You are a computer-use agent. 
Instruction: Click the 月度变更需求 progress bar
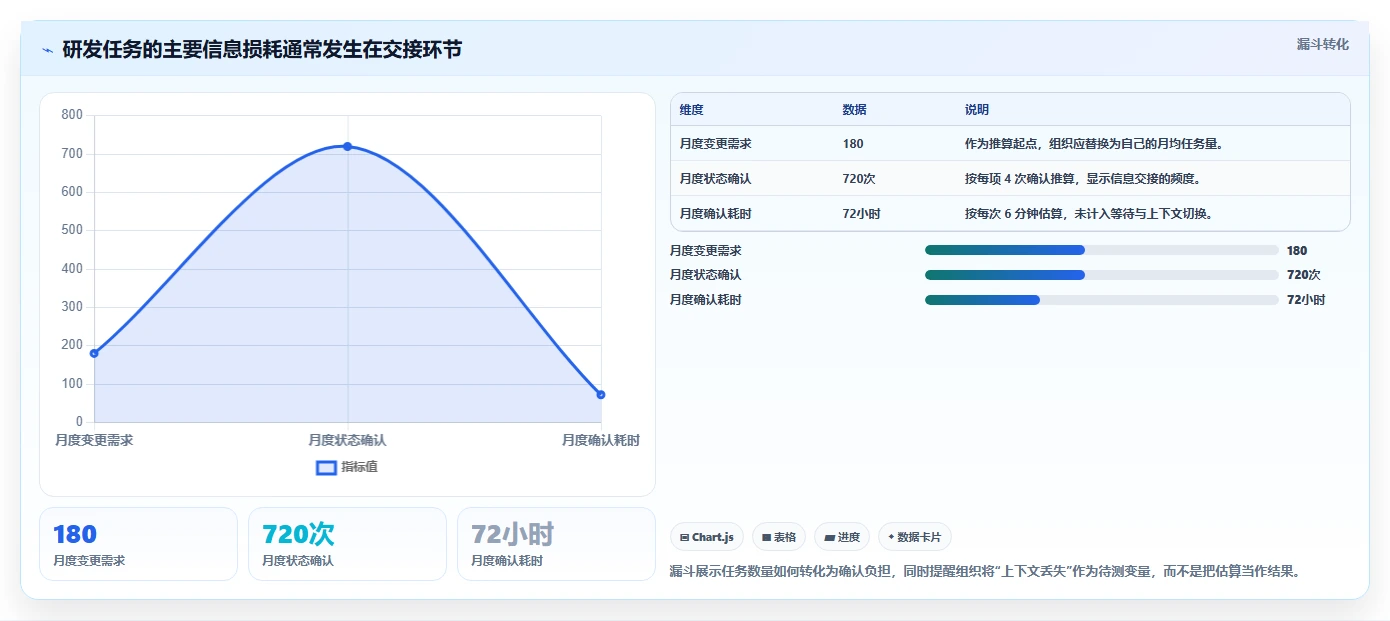click(1102, 250)
